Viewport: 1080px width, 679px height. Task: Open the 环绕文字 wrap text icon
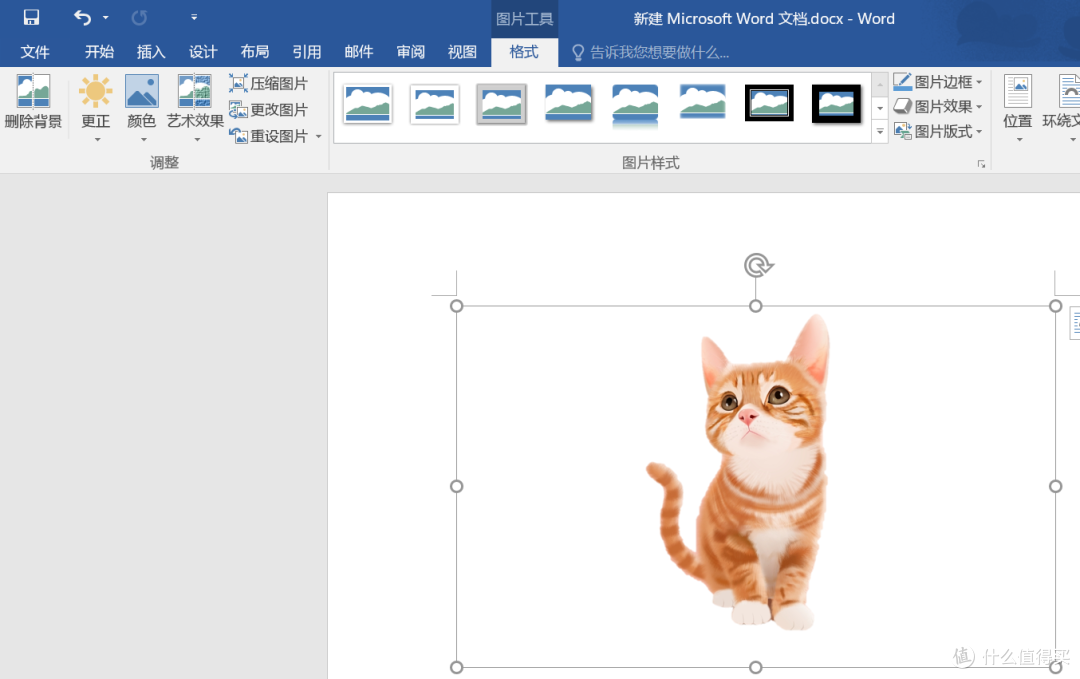point(1069,92)
